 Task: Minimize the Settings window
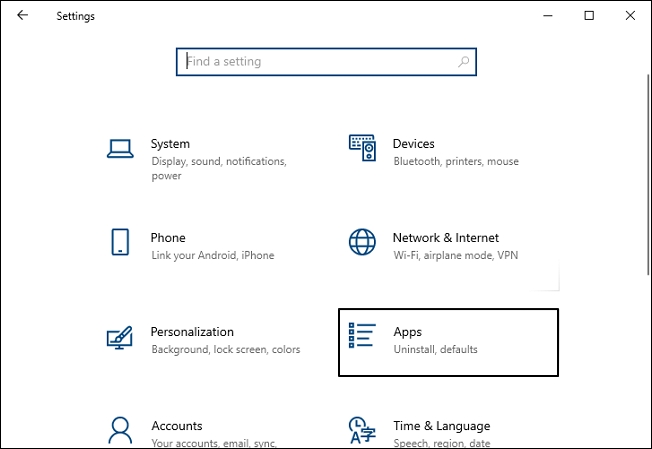click(x=548, y=15)
